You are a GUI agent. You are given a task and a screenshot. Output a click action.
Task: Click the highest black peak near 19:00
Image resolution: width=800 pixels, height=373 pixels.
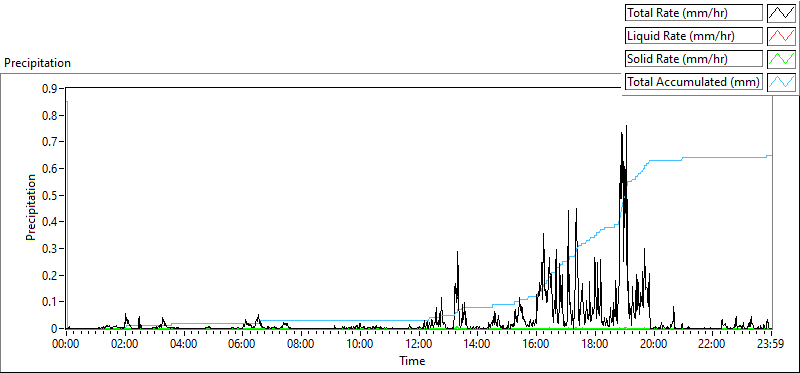[626, 127]
